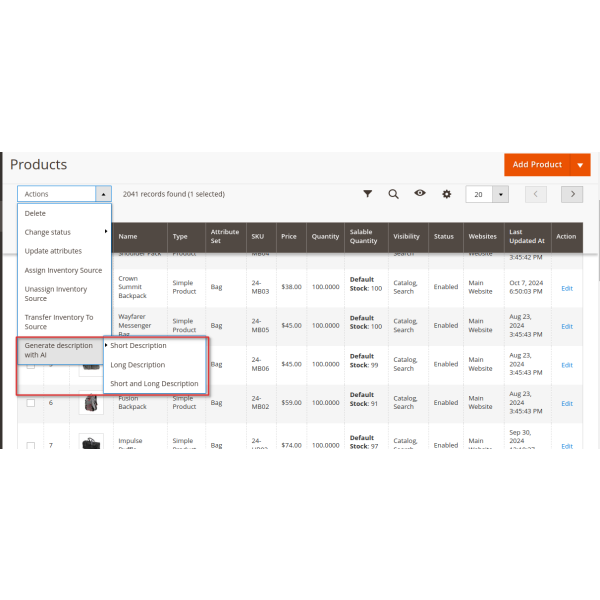Viewport: 600px width, 600px height.
Task: Click the search magnifier icon
Action: point(393,194)
